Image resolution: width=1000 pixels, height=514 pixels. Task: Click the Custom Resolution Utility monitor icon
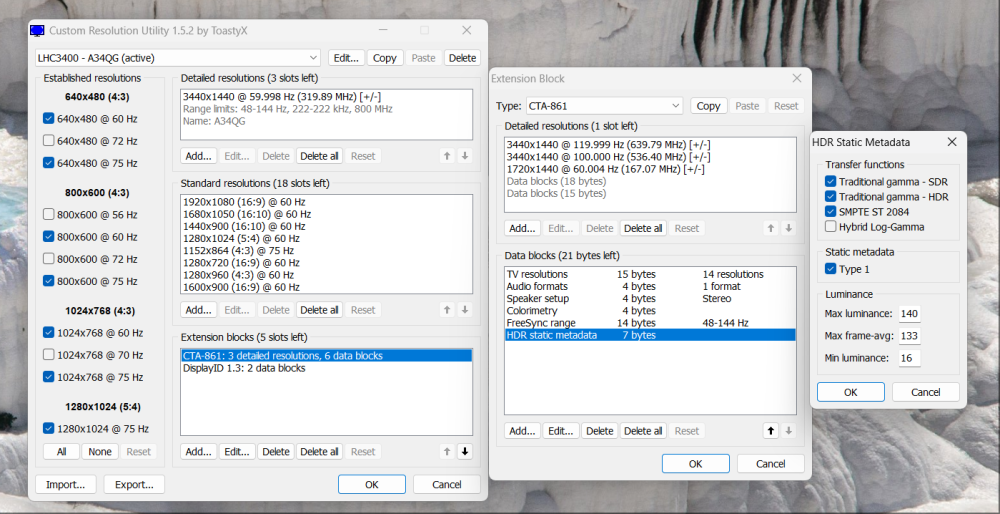click(x=37, y=31)
